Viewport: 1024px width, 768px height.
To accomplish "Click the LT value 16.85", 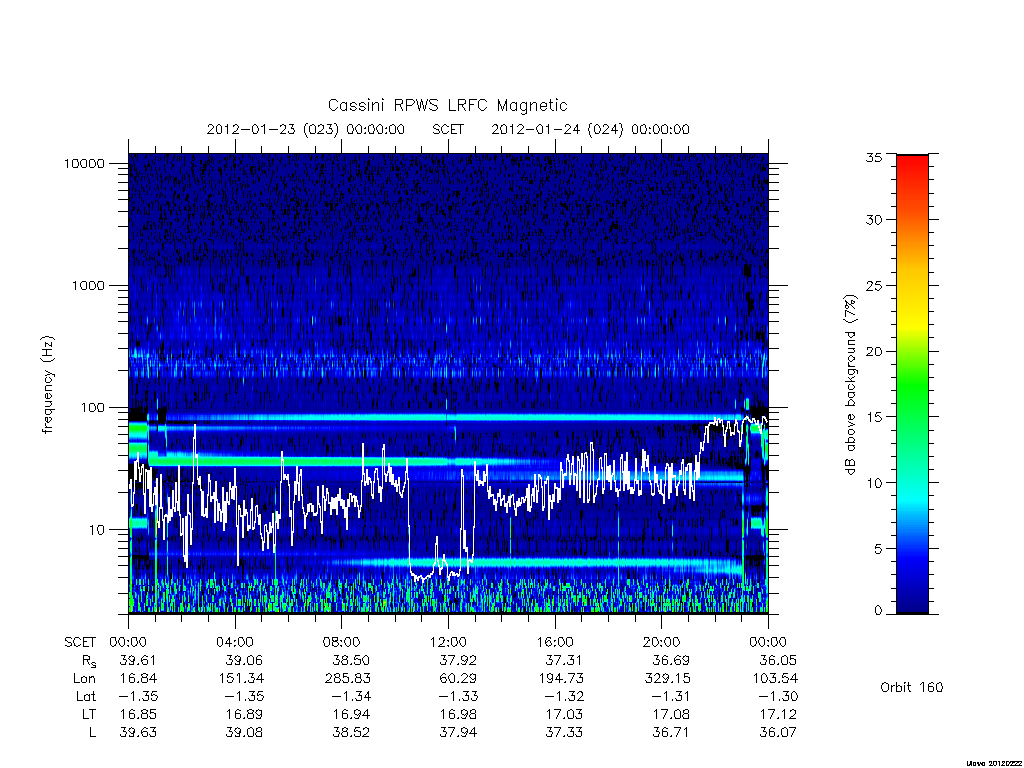I will point(138,714).
